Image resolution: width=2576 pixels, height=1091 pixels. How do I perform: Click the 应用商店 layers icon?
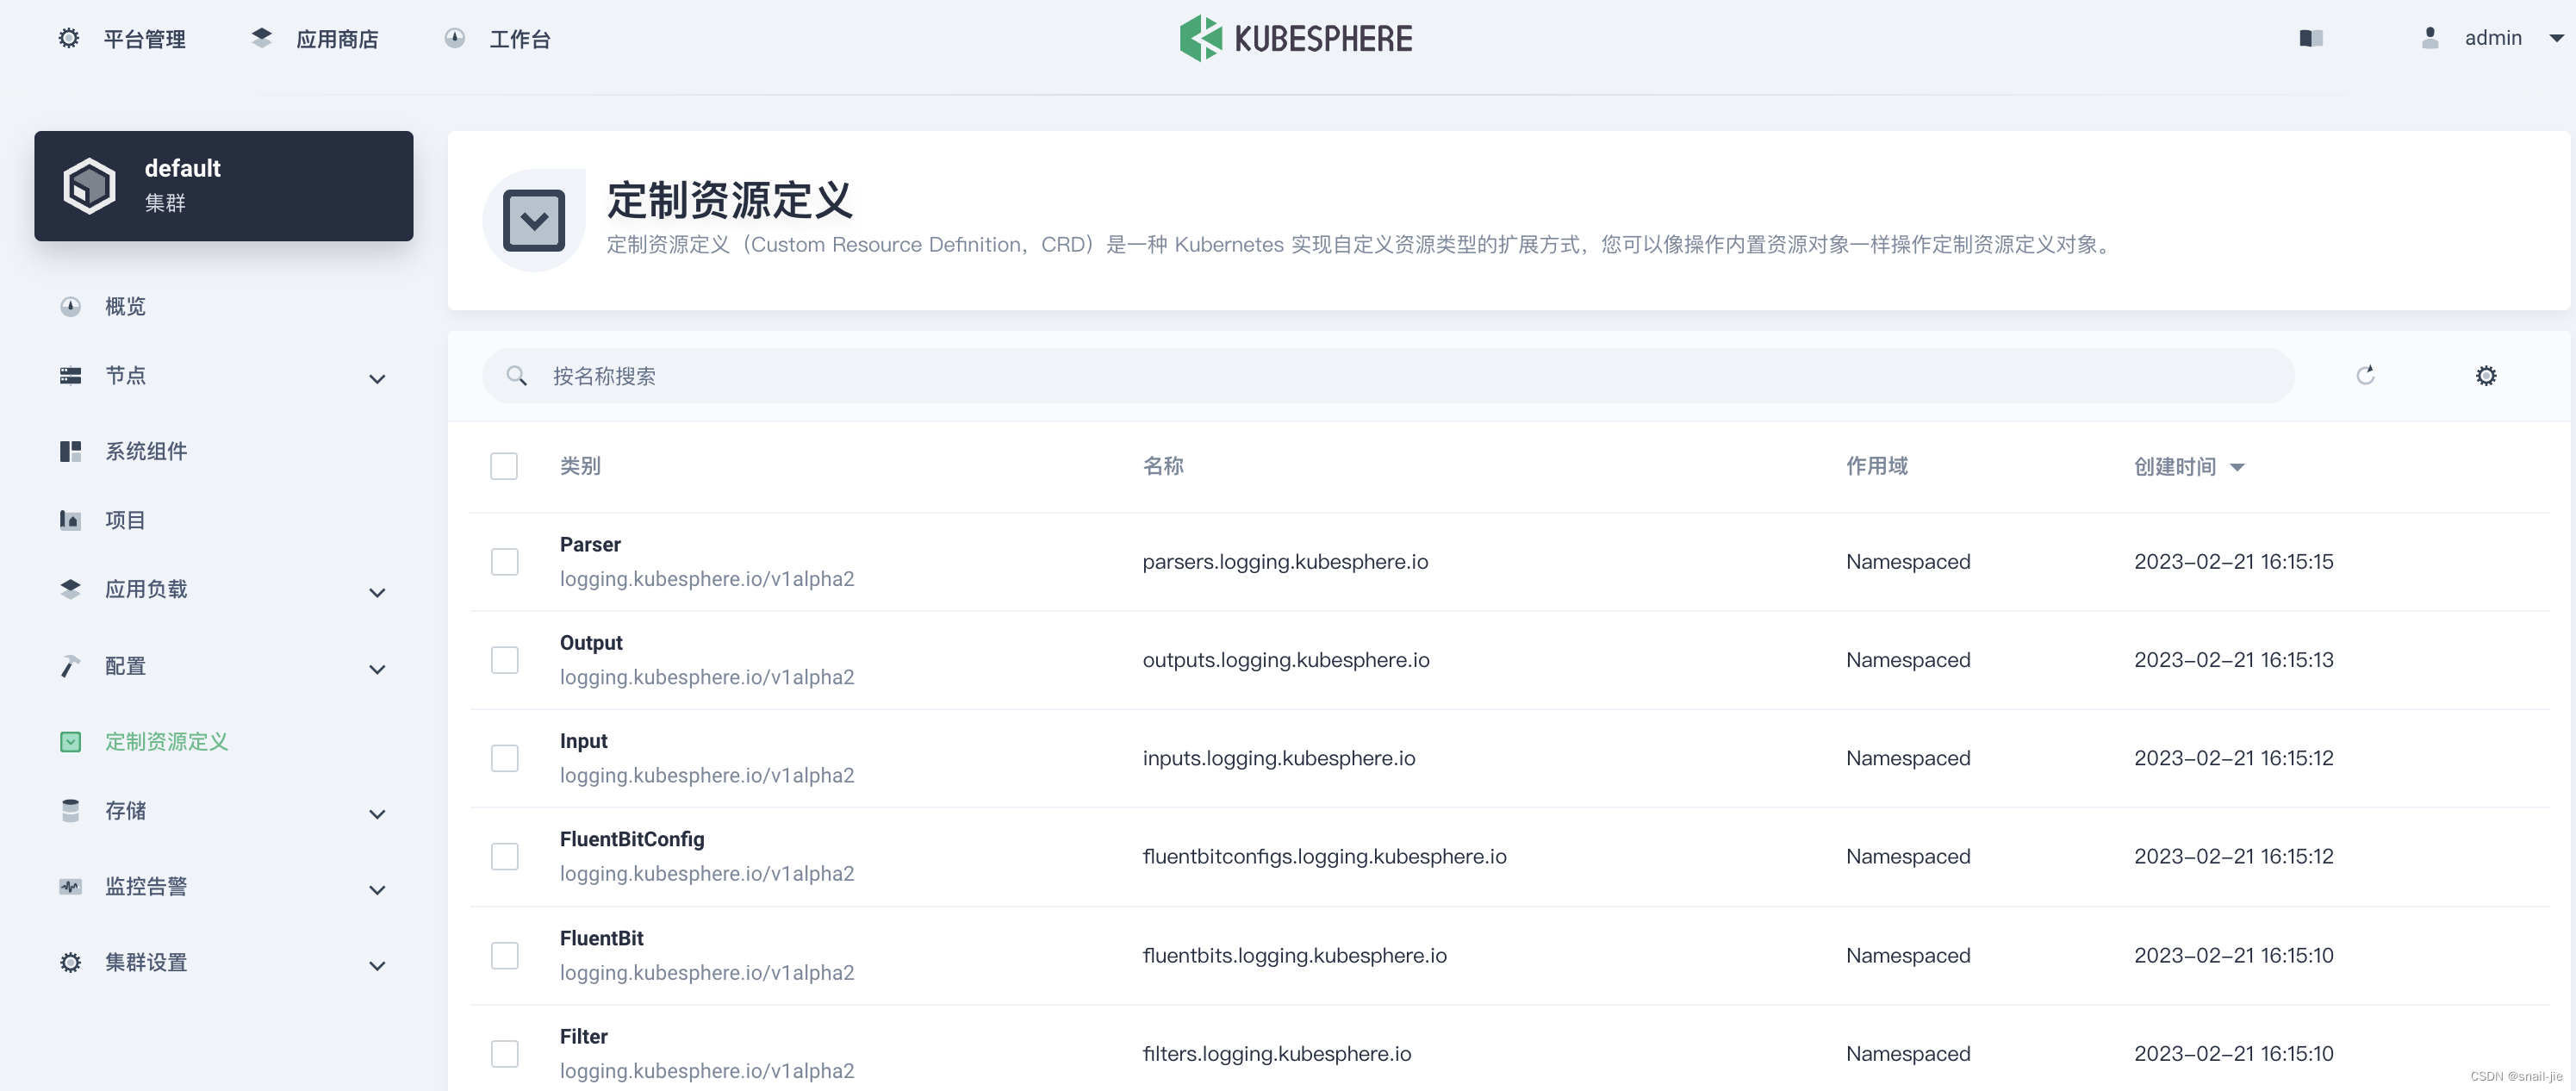[262, 38]
